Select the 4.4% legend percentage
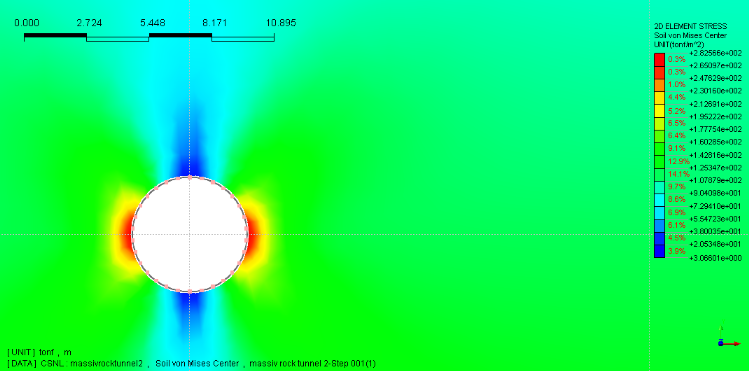Image resolution: width=749 pixels, height=371 pixels. click(x=677, y=97)
